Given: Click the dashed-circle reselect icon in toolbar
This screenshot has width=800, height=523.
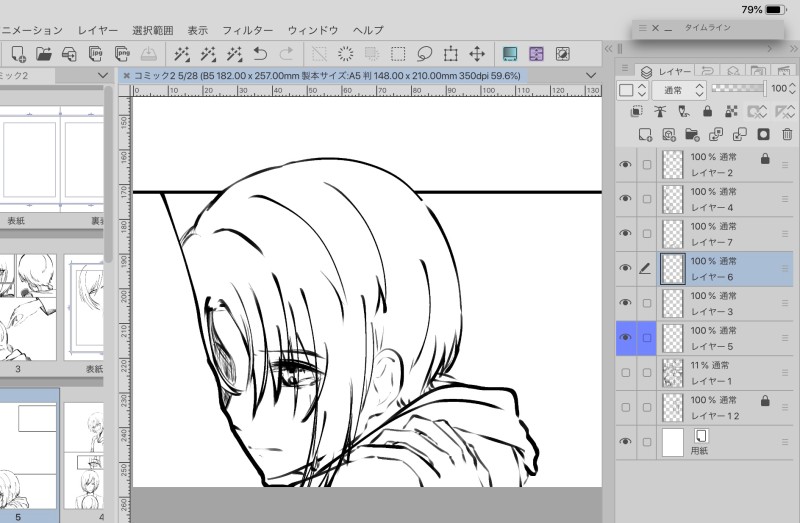Looking at the screenshot, I should coord(345,54).
